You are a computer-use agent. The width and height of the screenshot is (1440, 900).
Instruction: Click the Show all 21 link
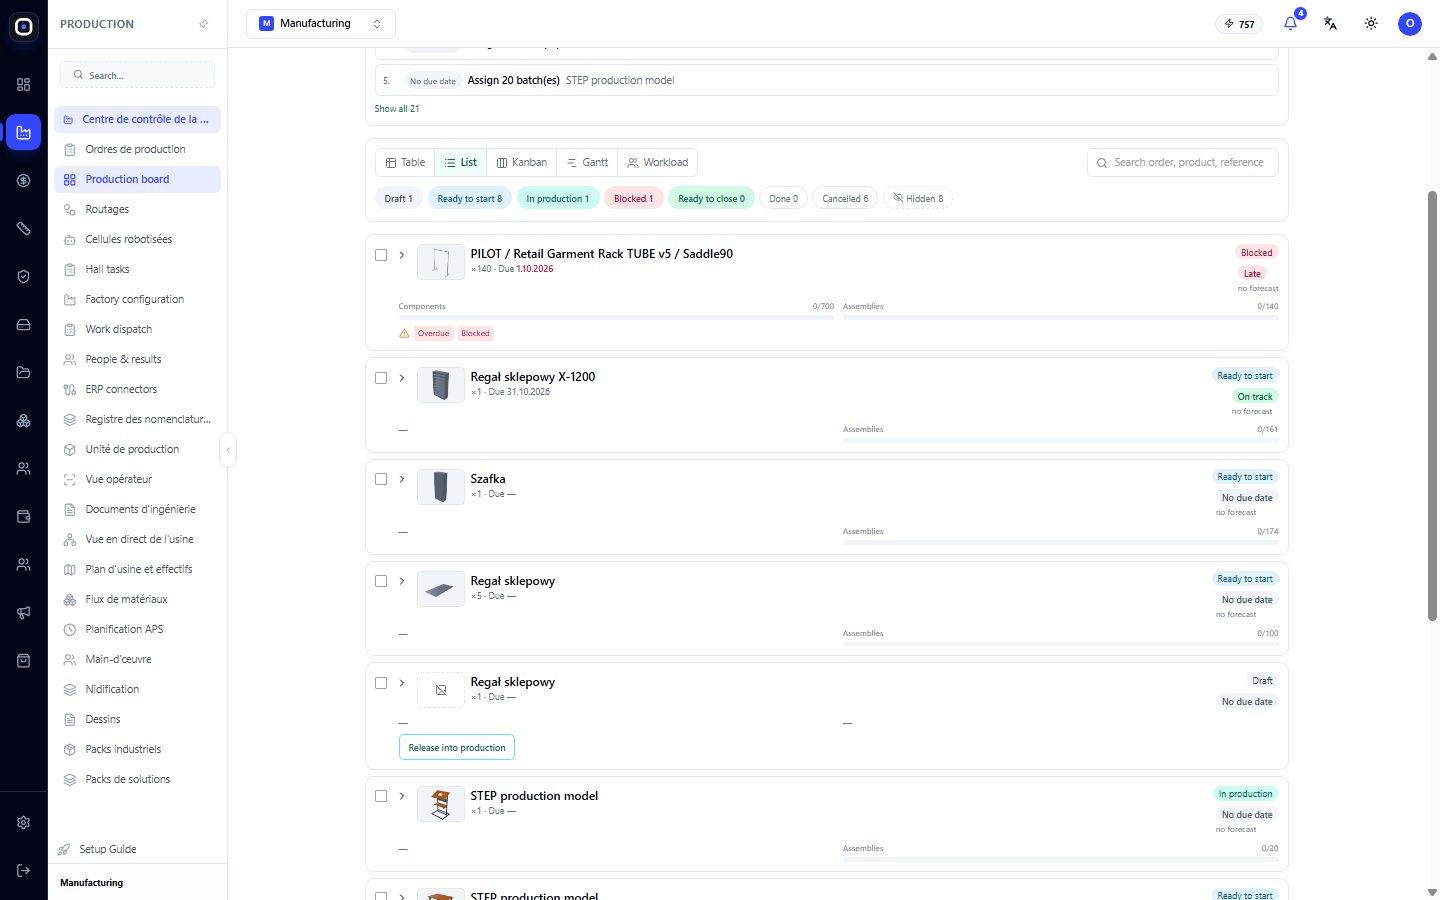(x=397, y=109)
